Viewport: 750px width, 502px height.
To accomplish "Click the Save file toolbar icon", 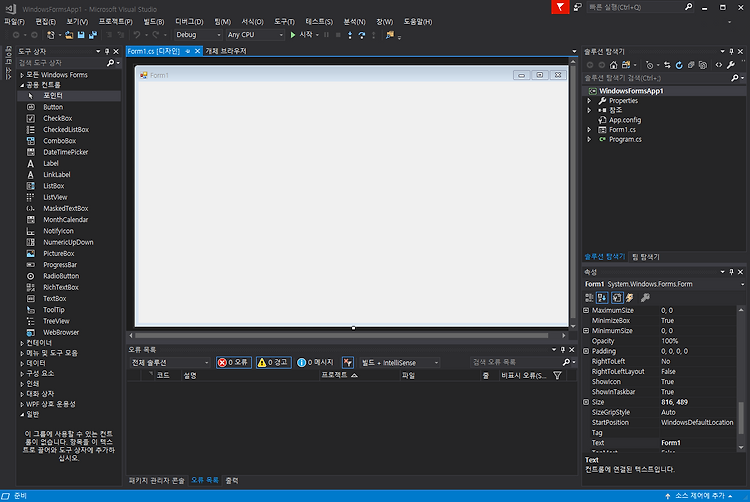I will point(81,35).
